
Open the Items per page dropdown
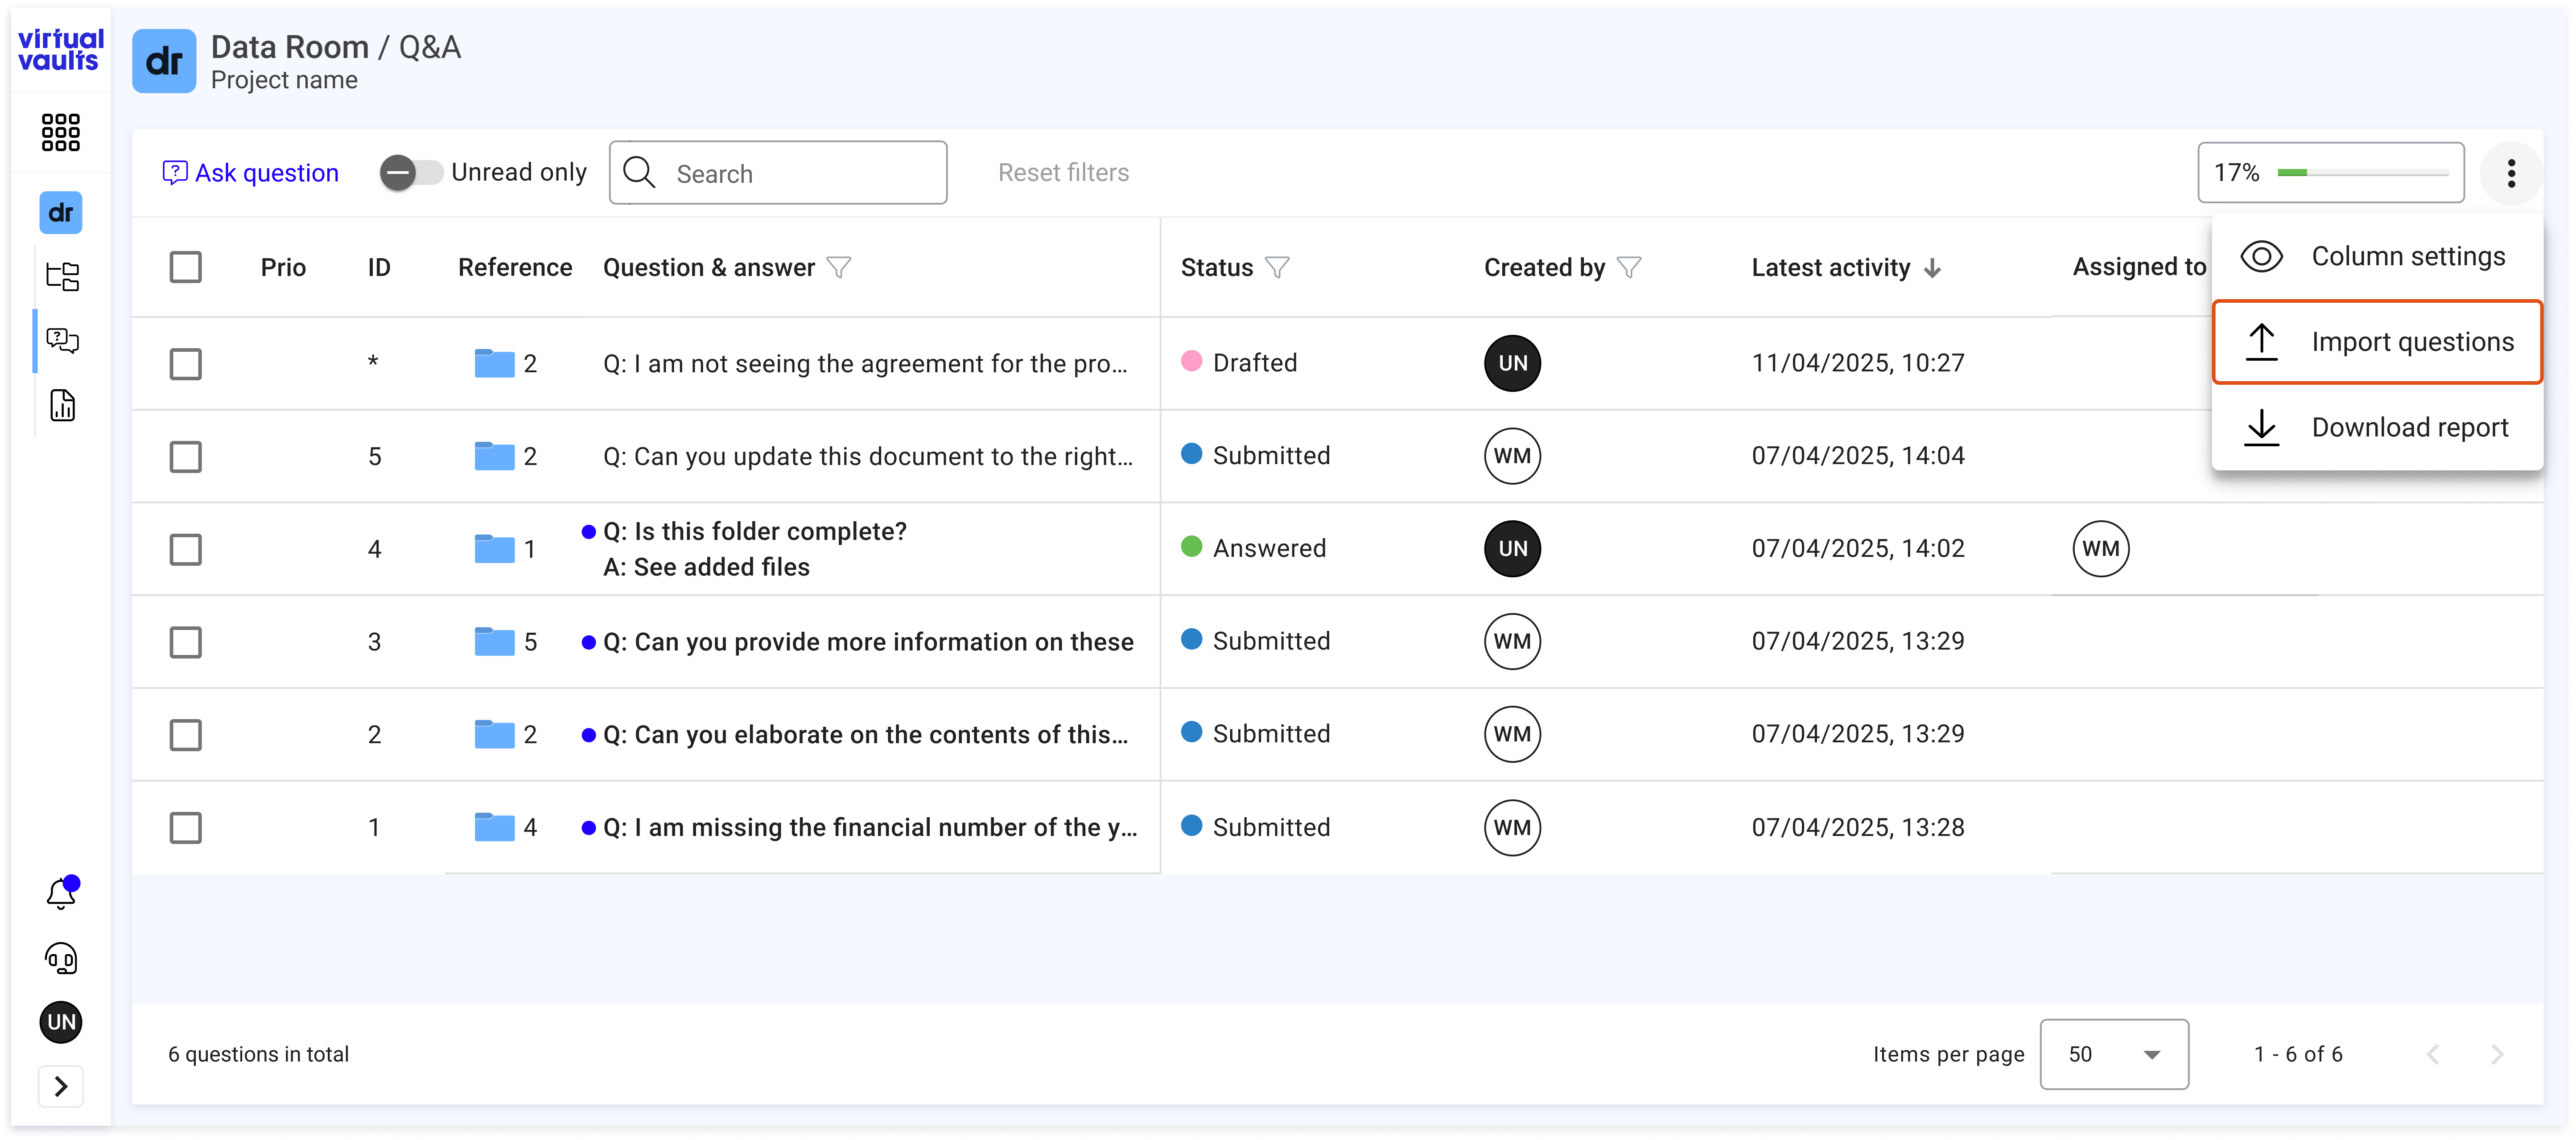point(2114,1054)
